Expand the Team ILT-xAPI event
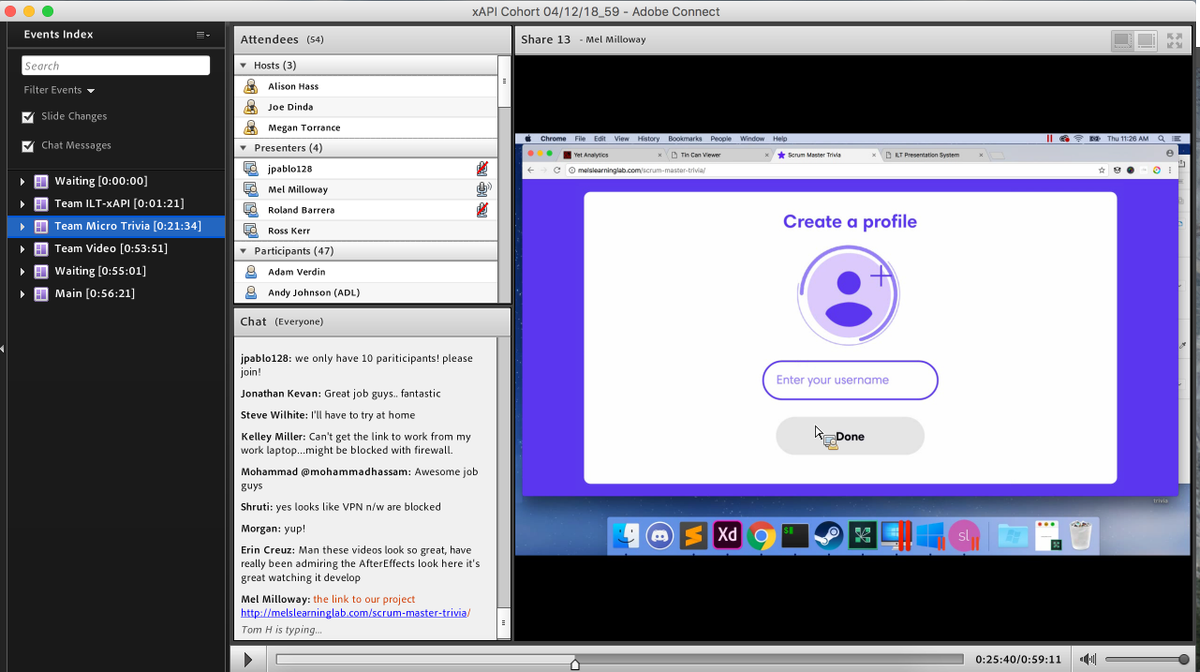This screenshot has width=1200, height=672. pos(23,204)
